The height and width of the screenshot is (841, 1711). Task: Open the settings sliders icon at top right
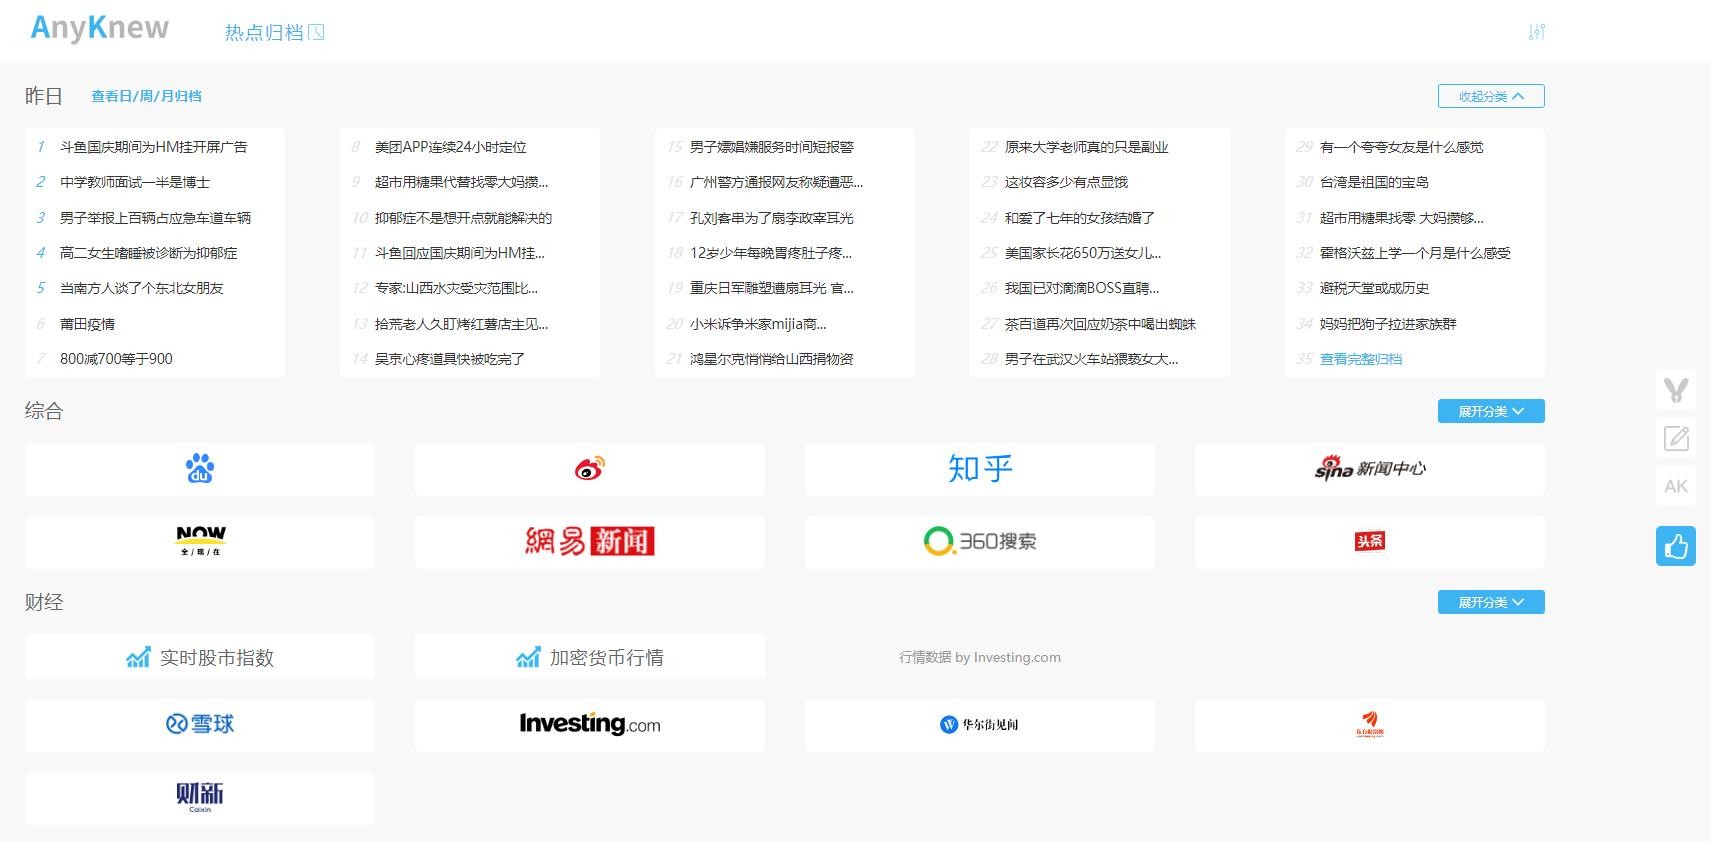point(1537,32)
